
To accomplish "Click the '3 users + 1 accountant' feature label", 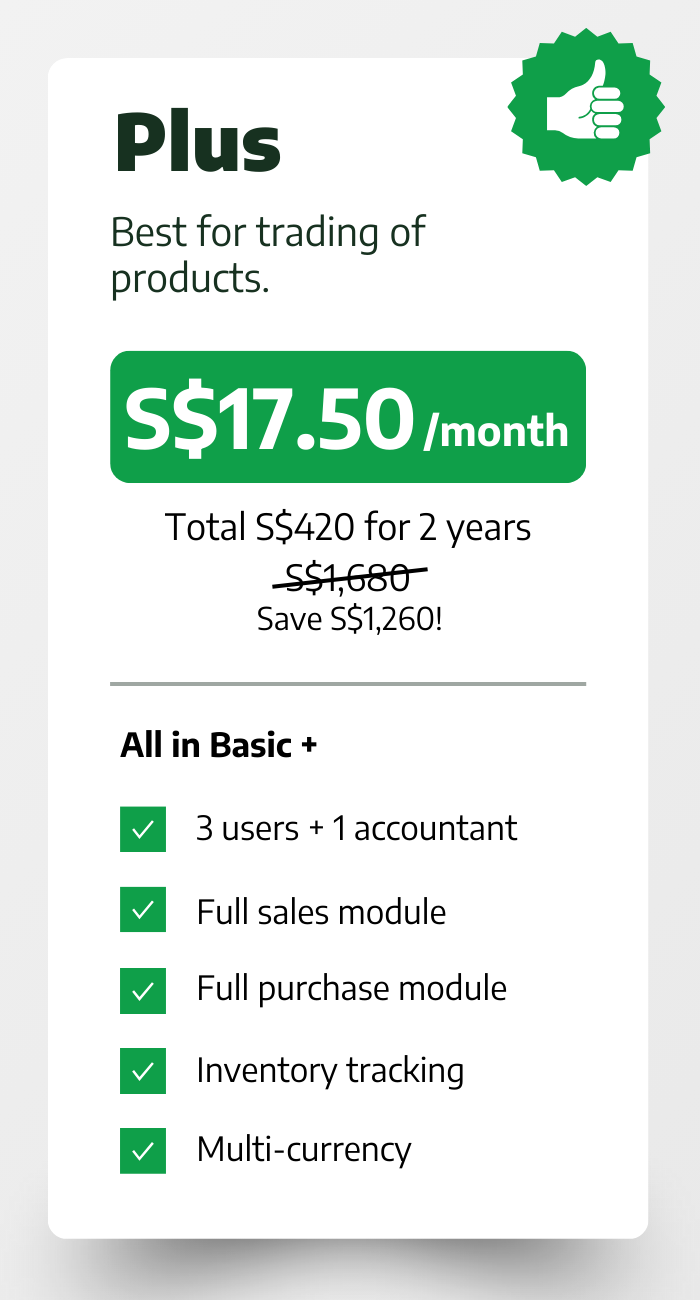I will (x=357, y=829).
